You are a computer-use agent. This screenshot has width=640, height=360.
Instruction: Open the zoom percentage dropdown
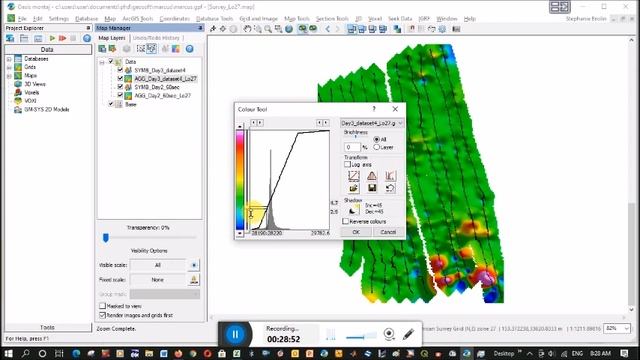point(627,328)
